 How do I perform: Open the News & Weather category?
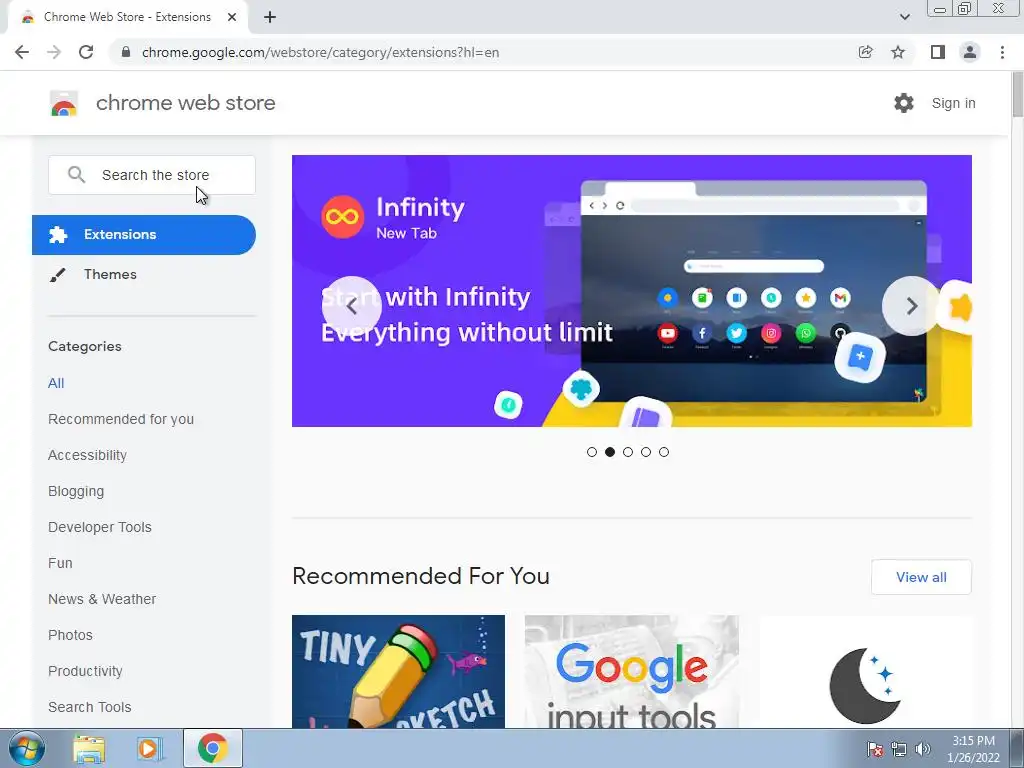click(102, 599)
